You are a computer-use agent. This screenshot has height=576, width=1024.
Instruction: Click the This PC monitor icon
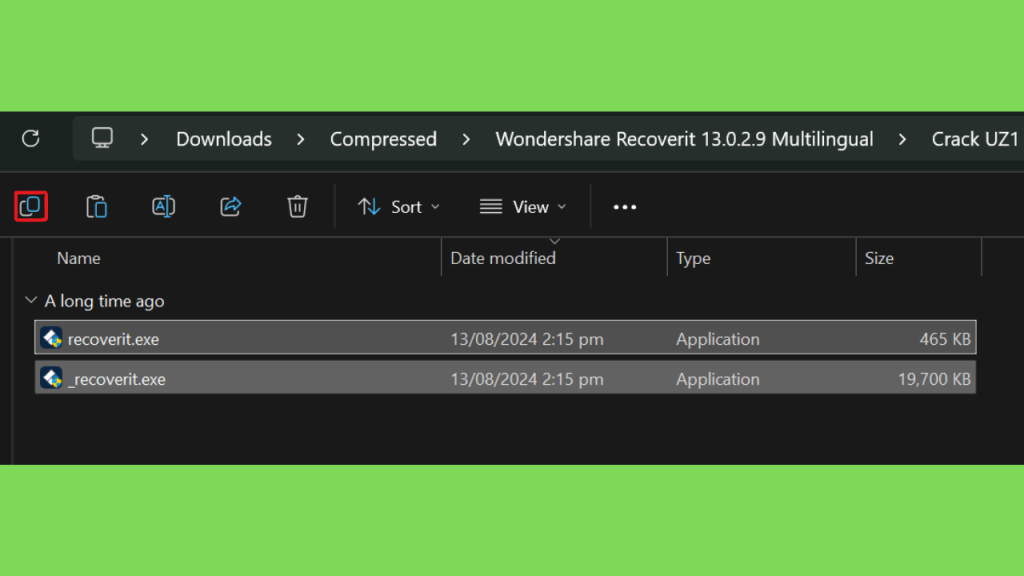point(102,138)
